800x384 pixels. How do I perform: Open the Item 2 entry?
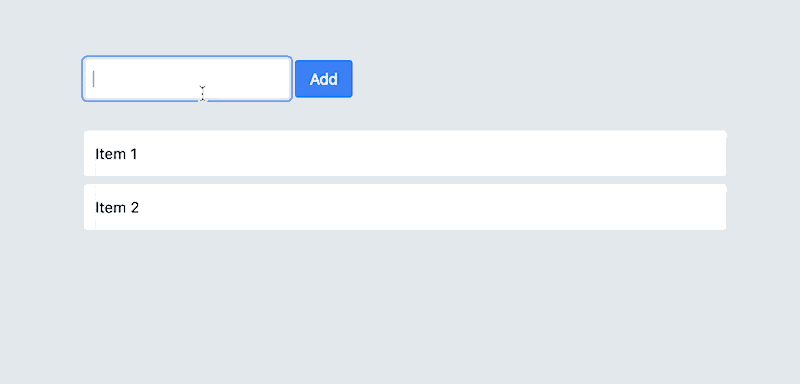coord(405,207)
